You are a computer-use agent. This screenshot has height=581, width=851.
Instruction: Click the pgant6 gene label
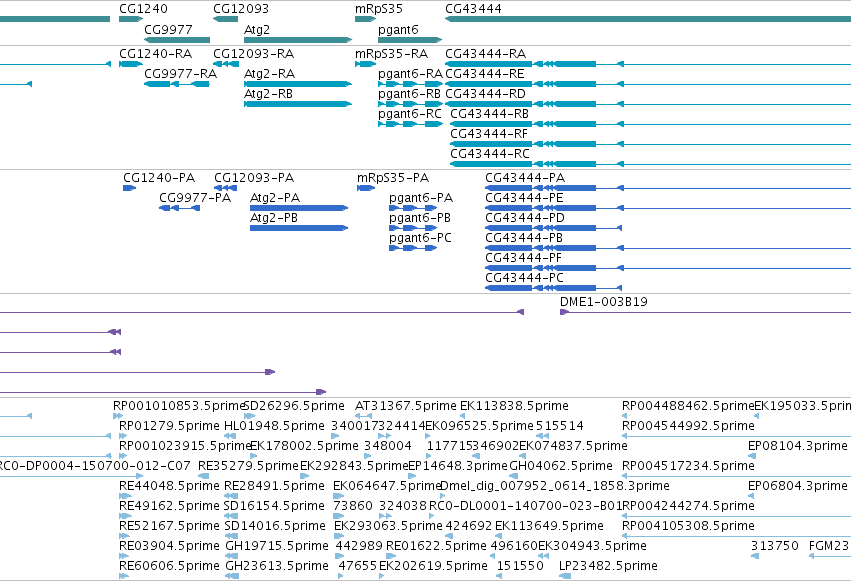pos(398,30)
